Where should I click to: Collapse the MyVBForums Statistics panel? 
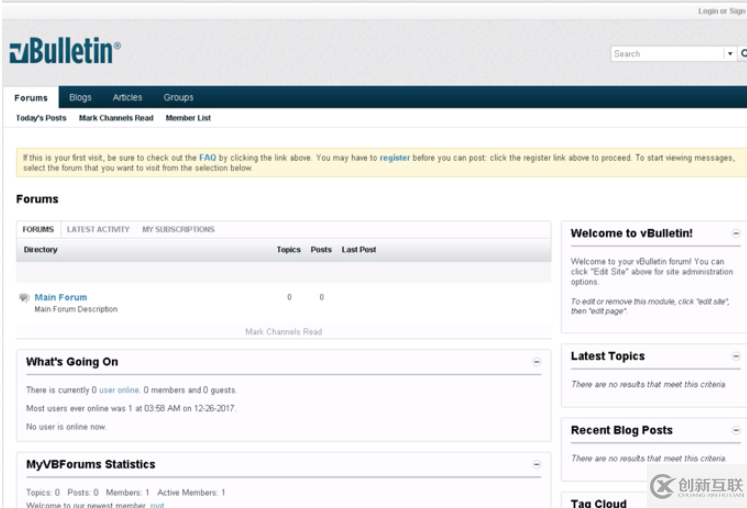(x=536, y=465)
